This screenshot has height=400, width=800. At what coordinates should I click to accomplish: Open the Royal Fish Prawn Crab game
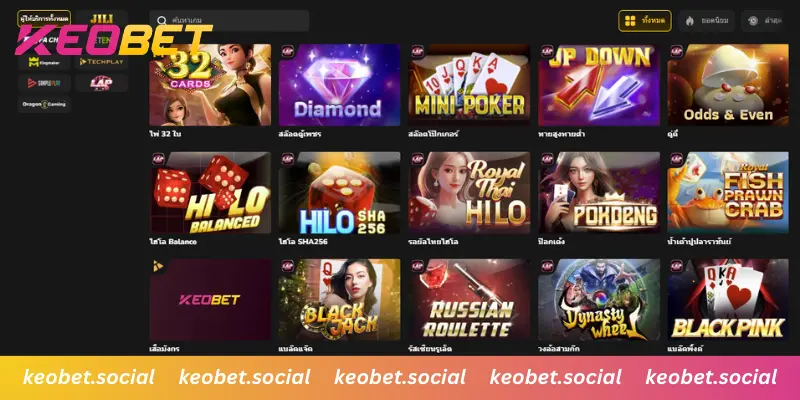[x=728, y=192]
